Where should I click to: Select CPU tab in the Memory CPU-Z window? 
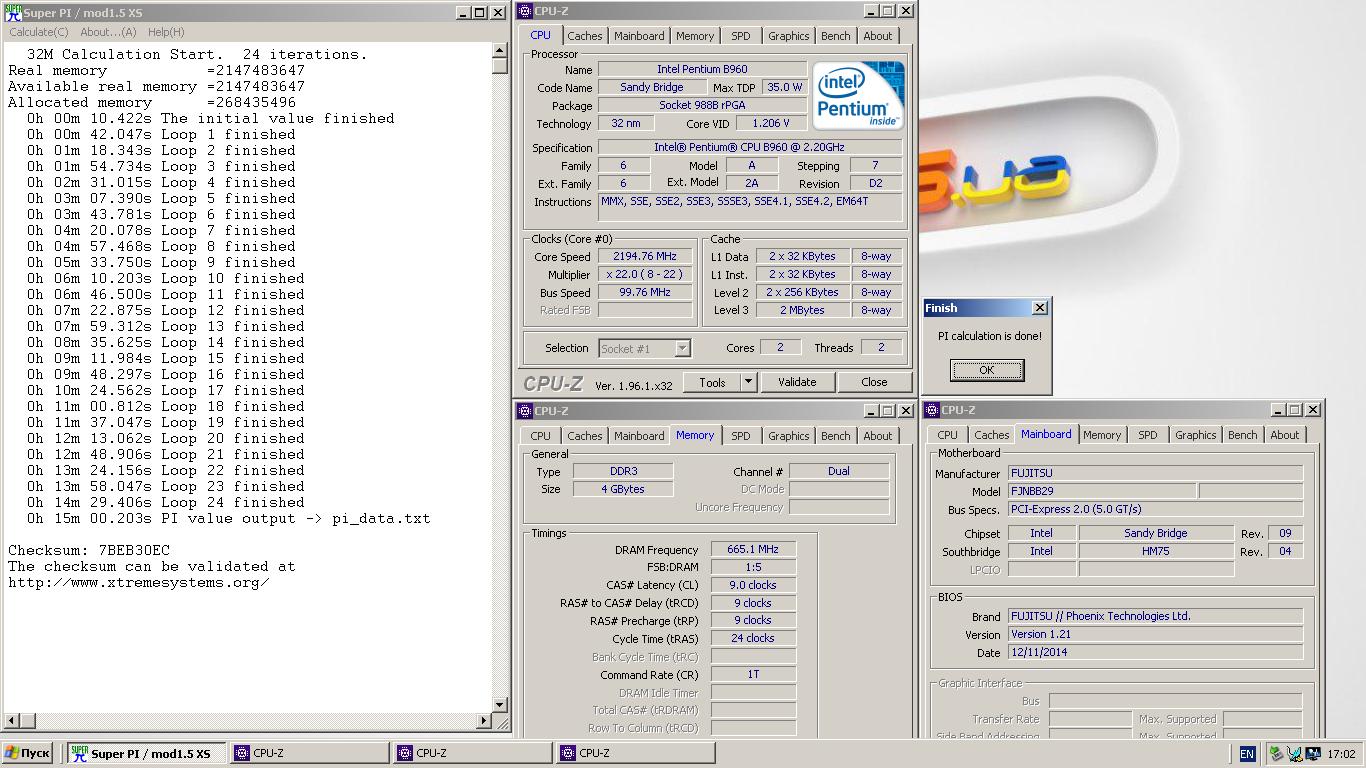click(540, 436)
